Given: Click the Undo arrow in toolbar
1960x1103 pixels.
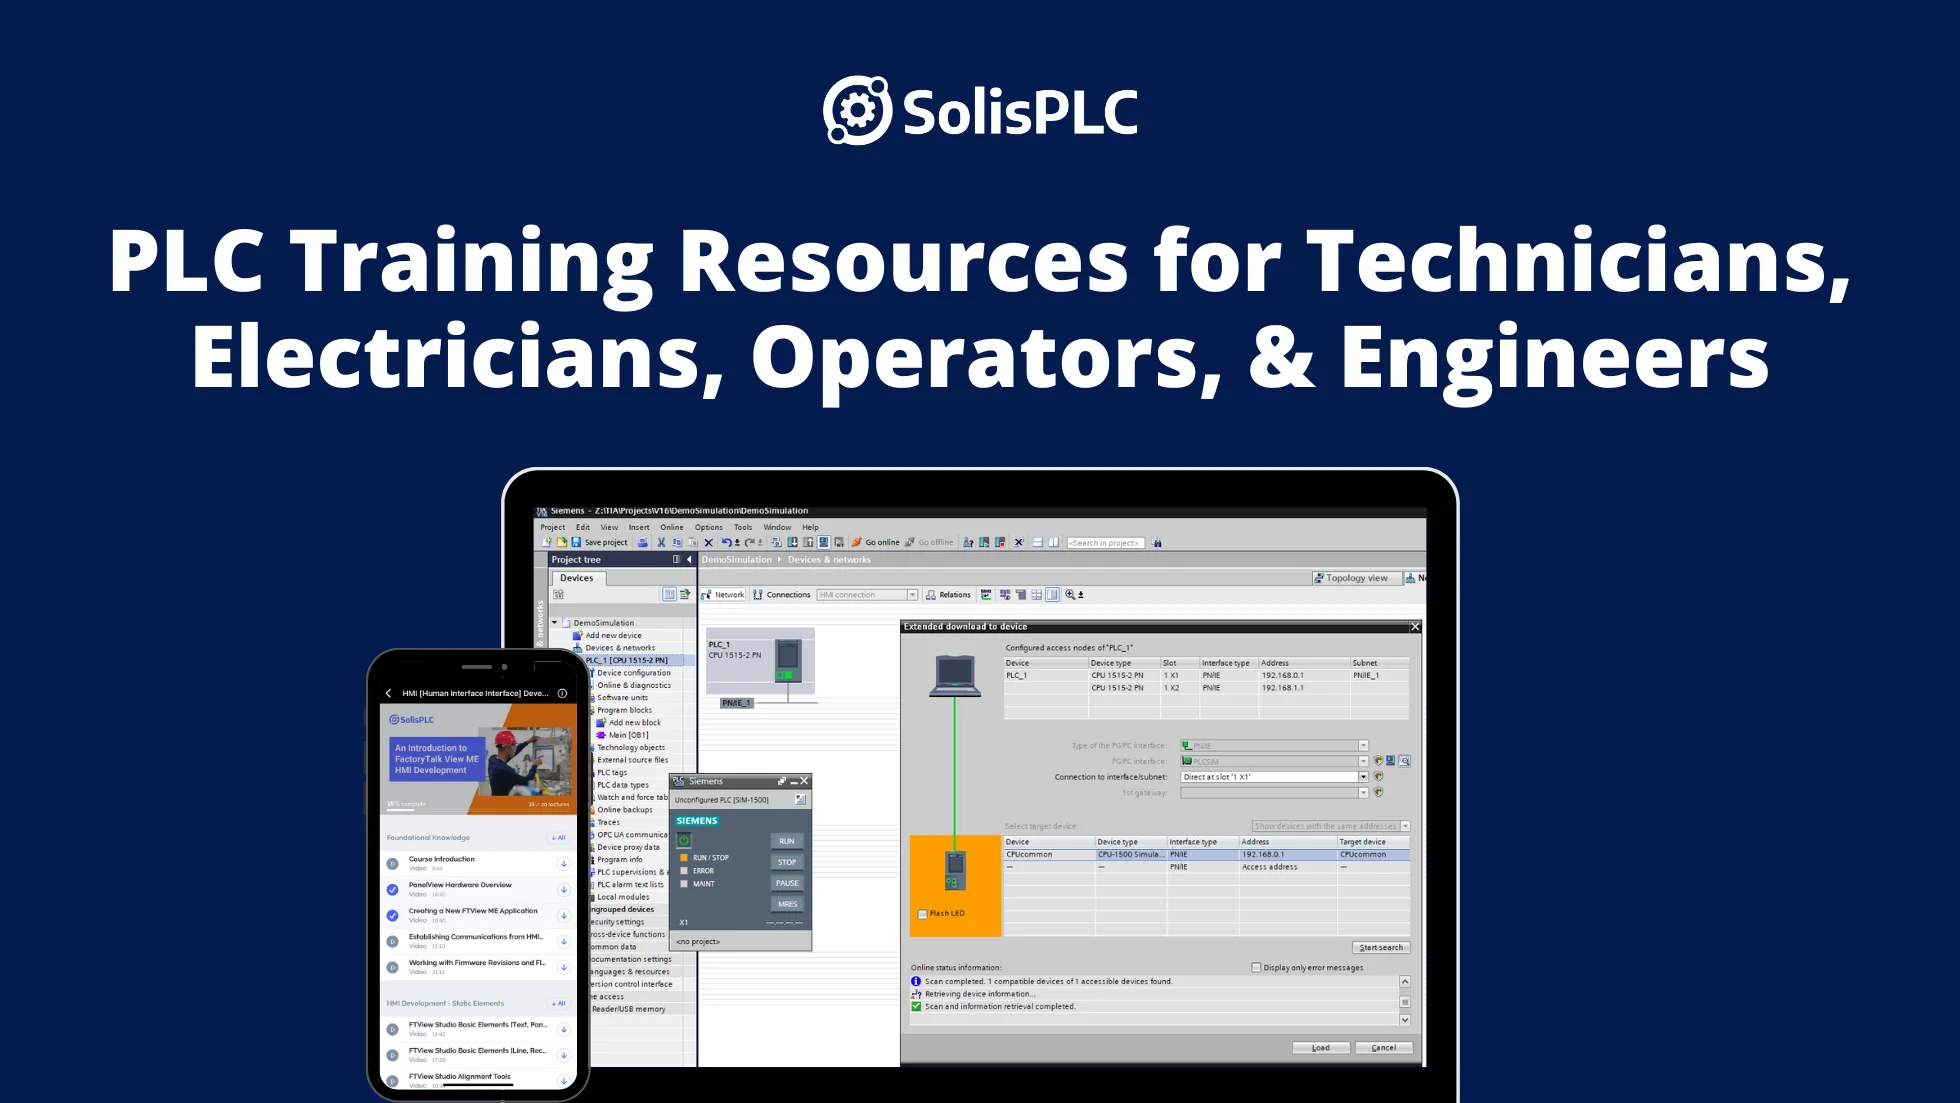Looking at the screenshot, I should (726, 542).
